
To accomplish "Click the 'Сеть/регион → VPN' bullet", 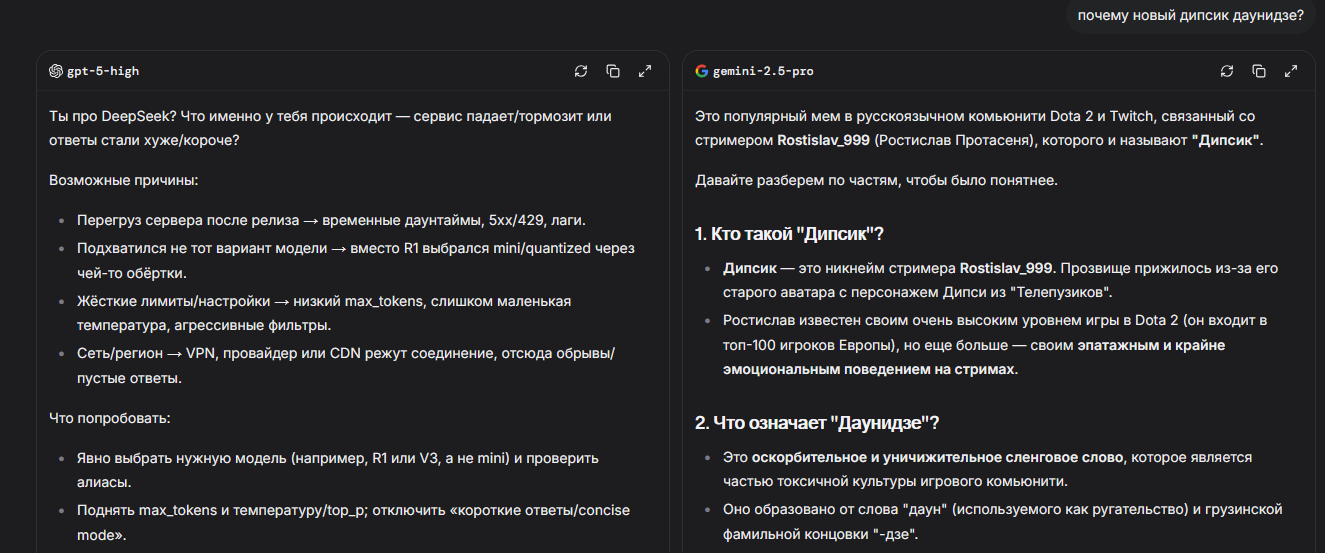I will 346,354.
